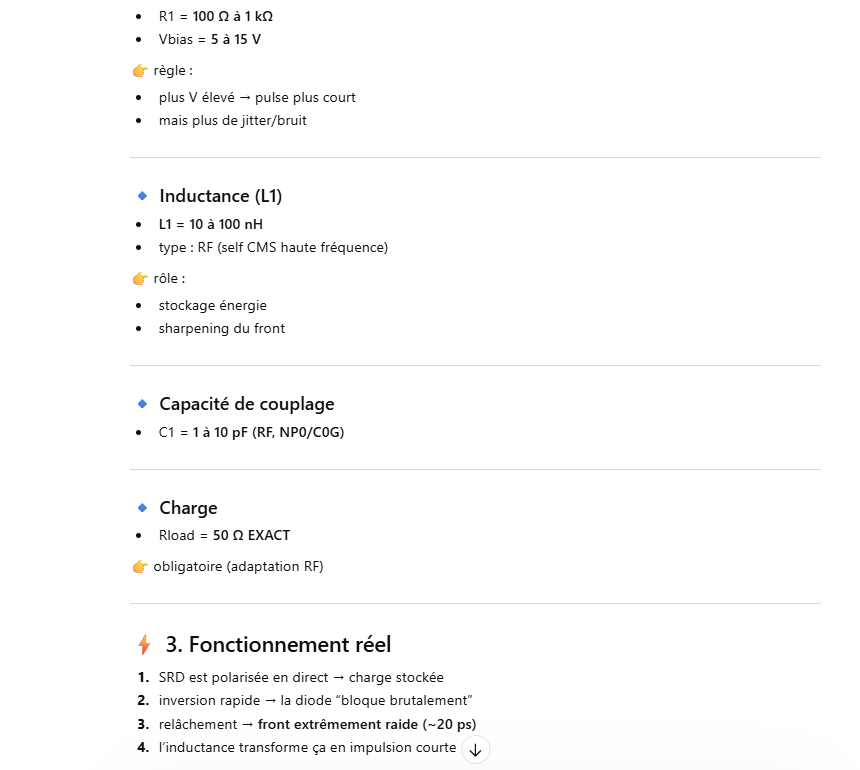Click the R1 = 100 Ω à 1 kΩ line

coord(215,16)
